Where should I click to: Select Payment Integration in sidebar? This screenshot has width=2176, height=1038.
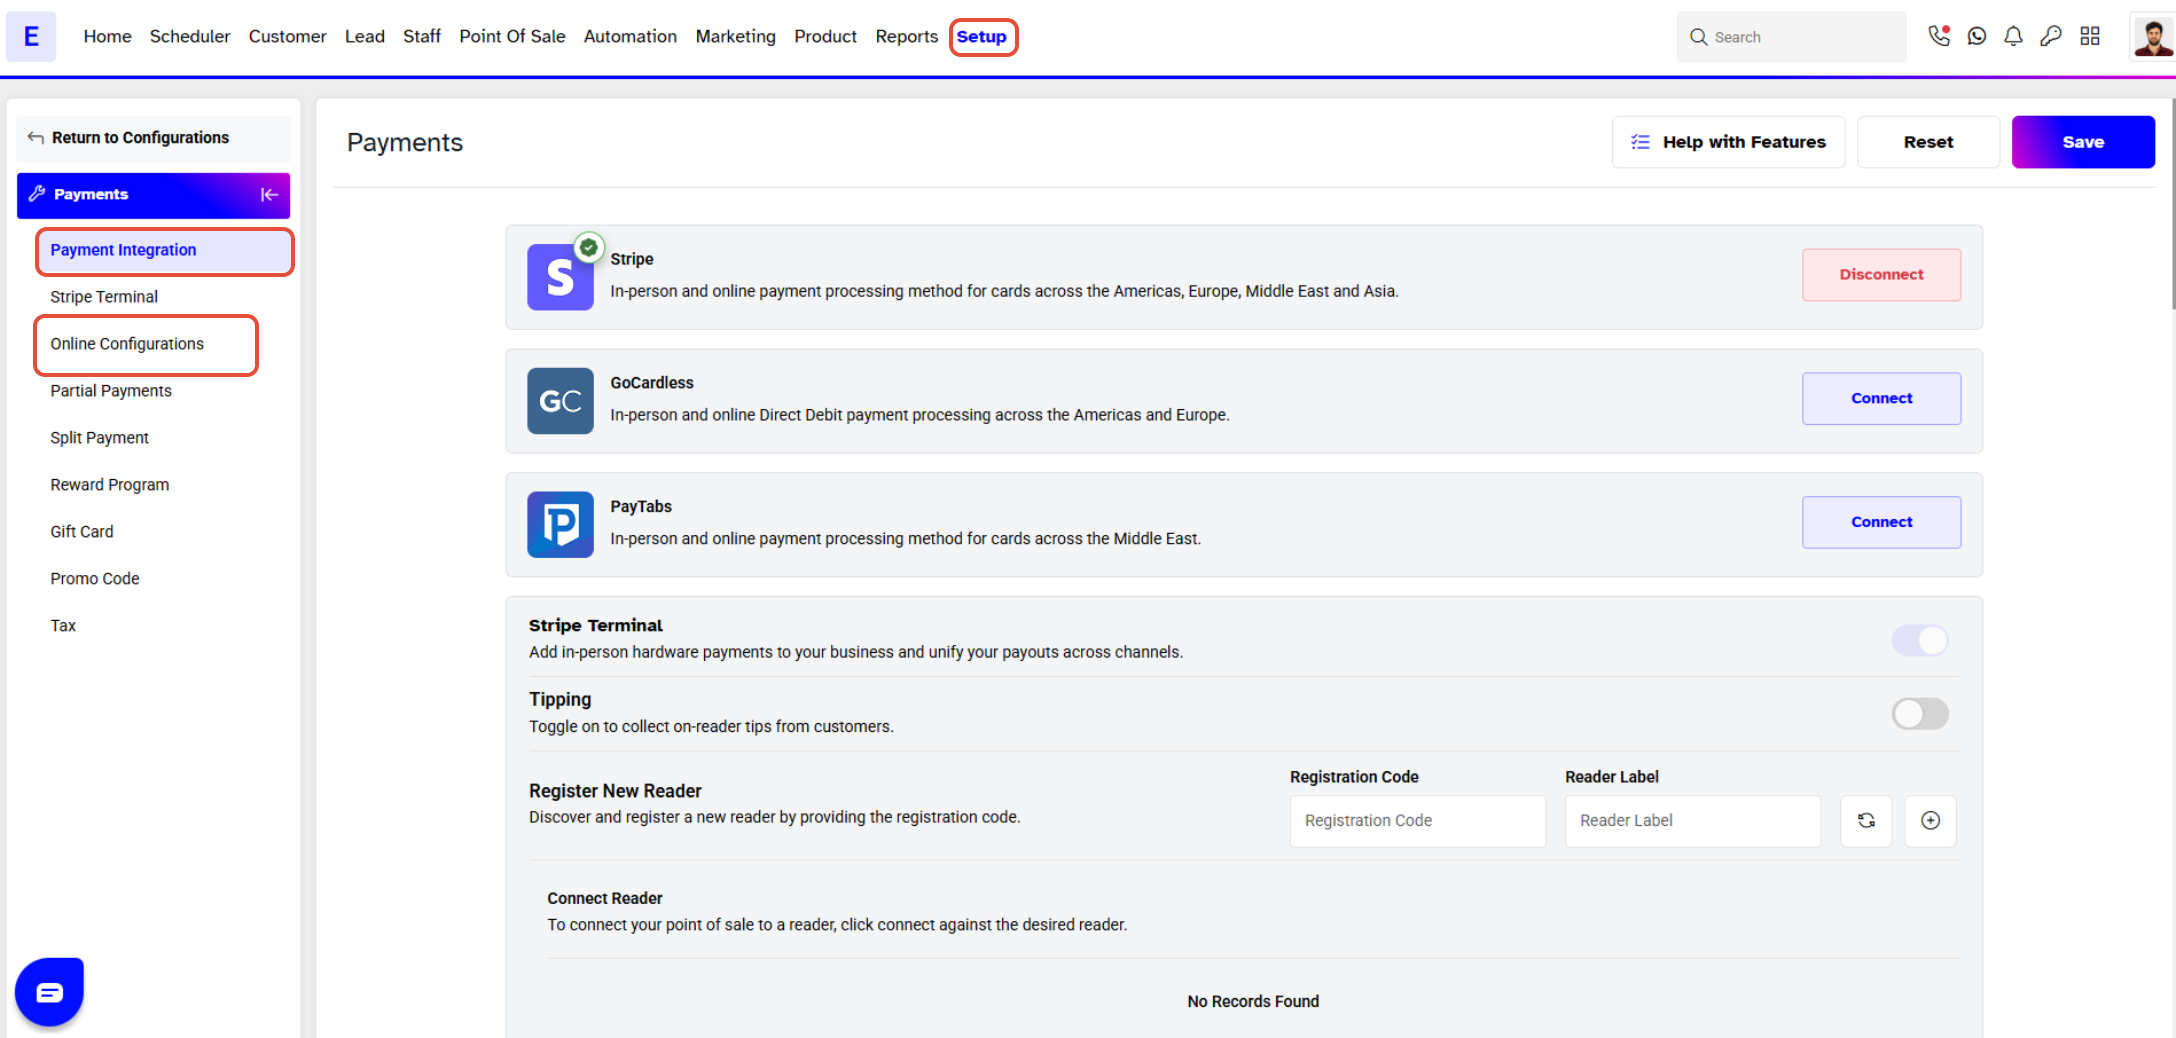click(165, 250)
